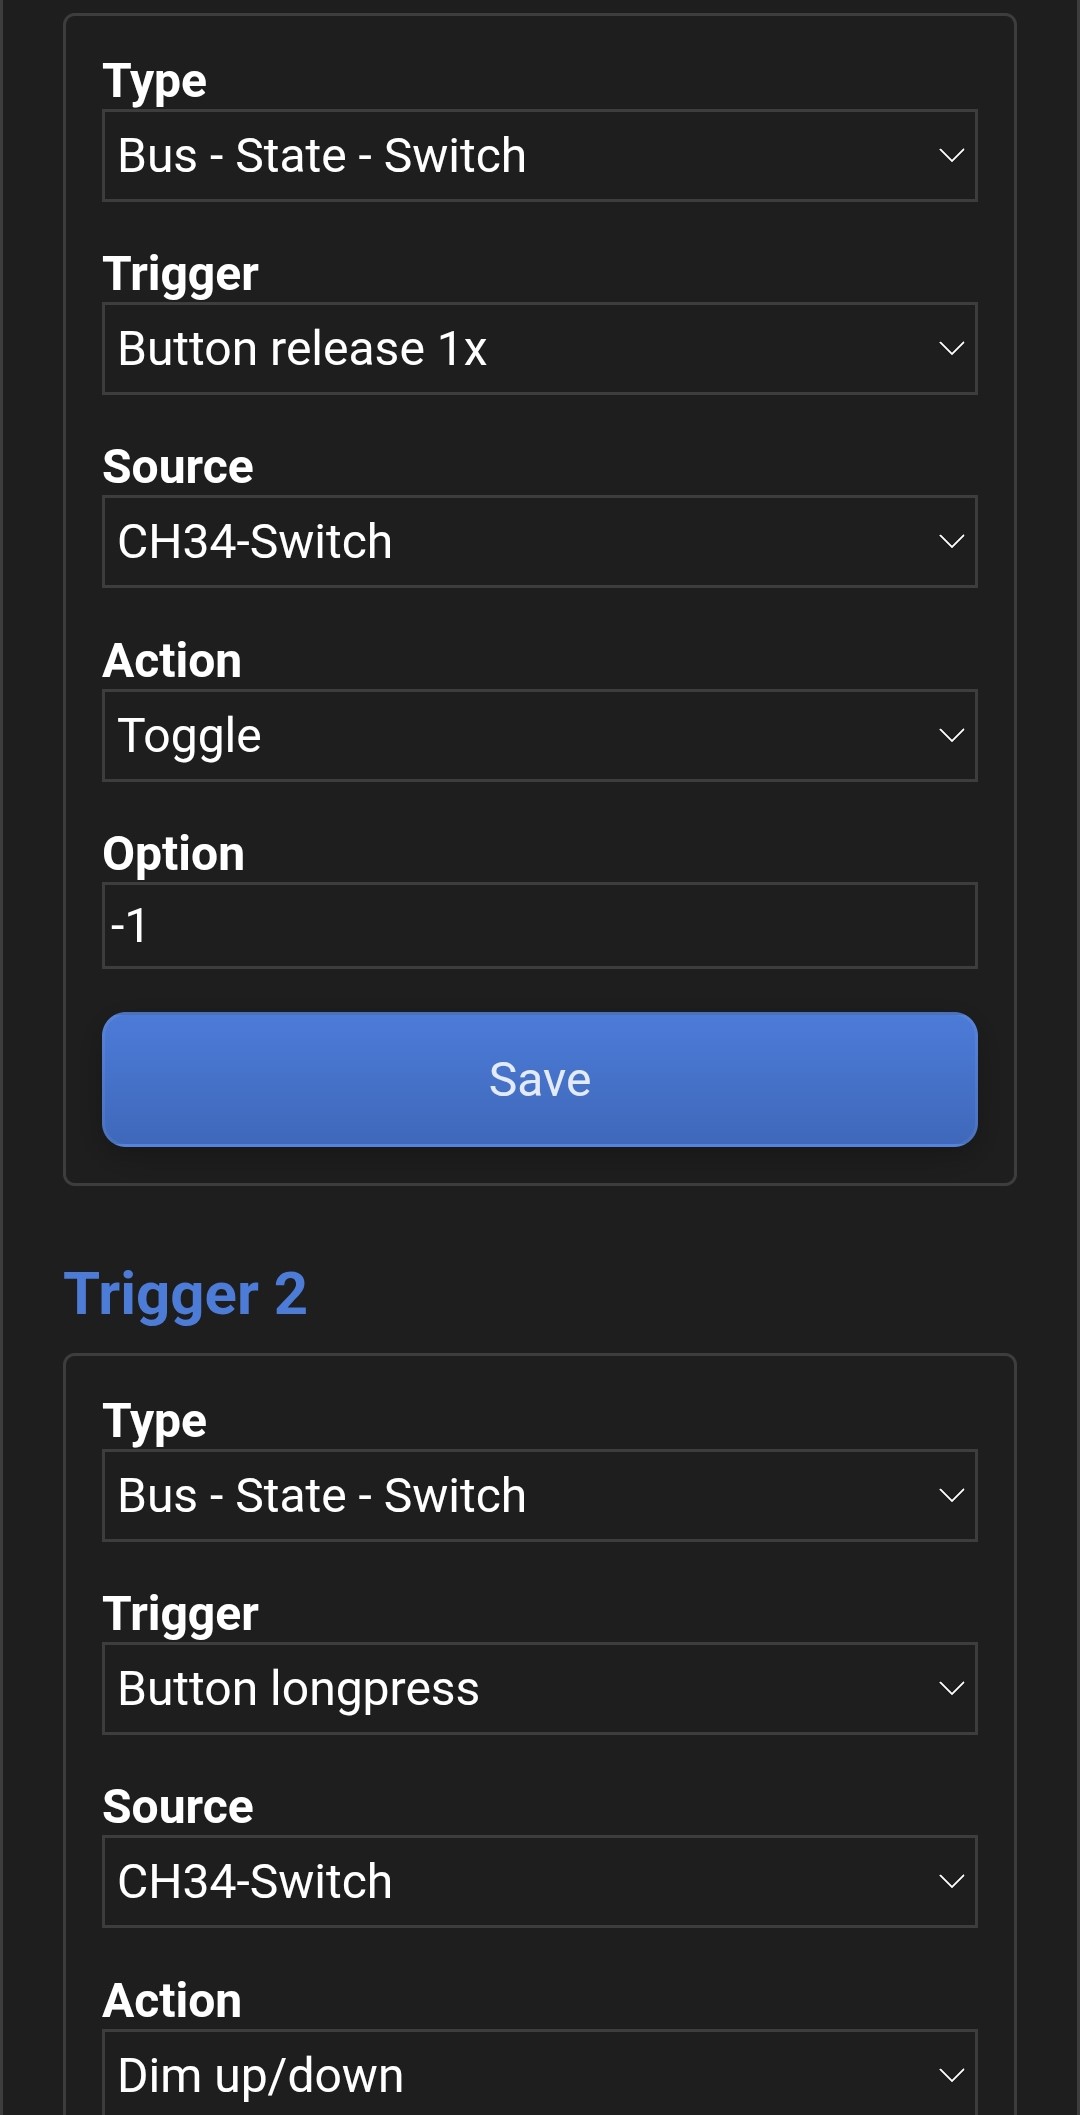Click chevron of Trigger 2 Bus - State - Switch dropdown
The width and height of the screenshot is (1080, 2115).
click(951, 1495)
